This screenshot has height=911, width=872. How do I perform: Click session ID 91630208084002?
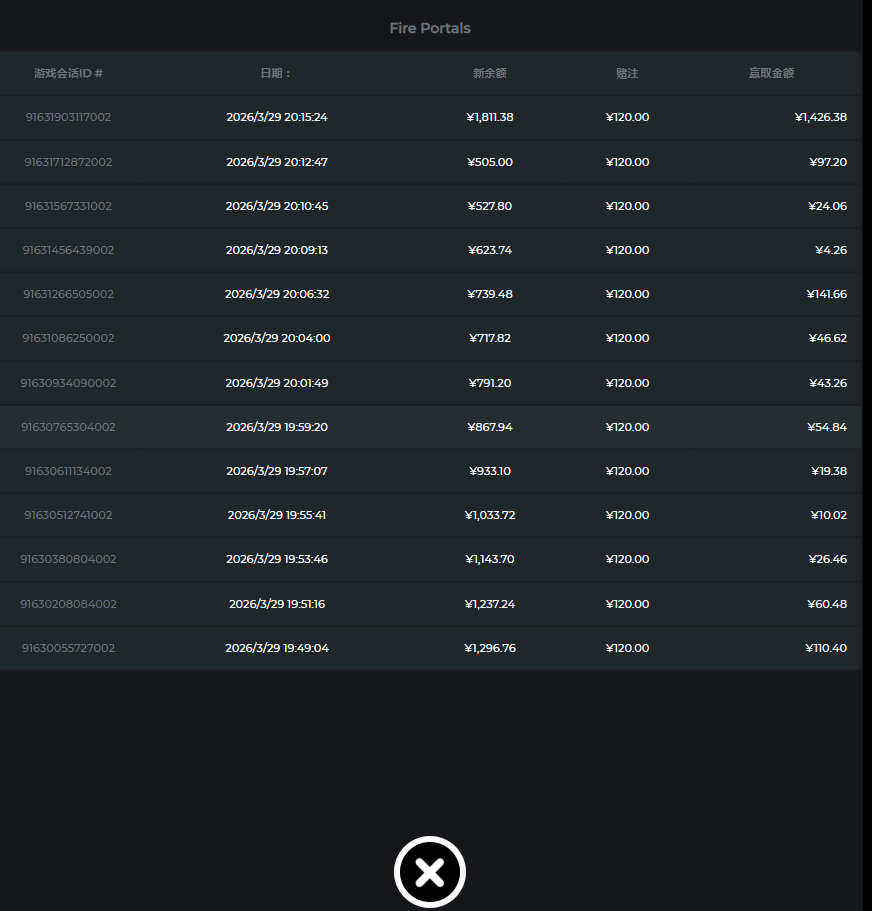(x=68, y=604)
